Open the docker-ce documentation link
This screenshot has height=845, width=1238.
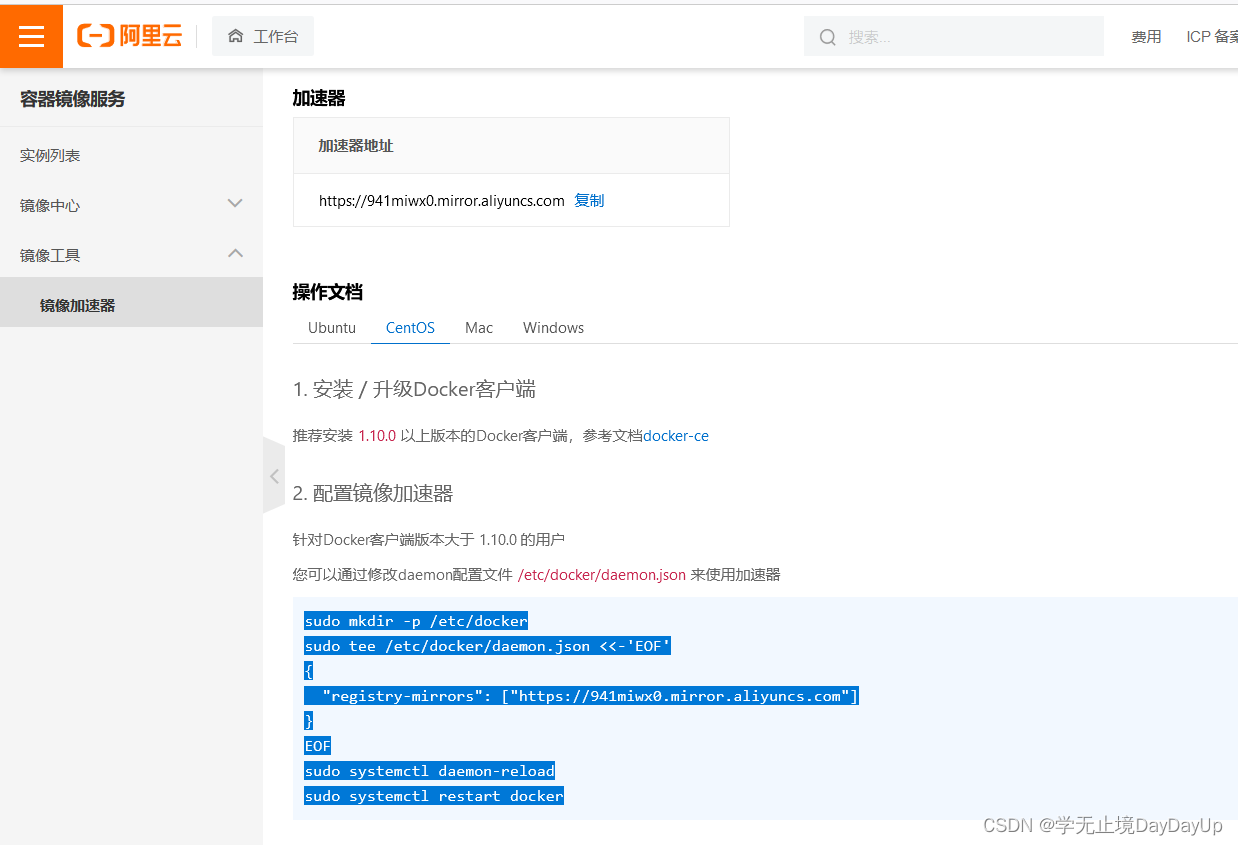[x=676, y=436]
